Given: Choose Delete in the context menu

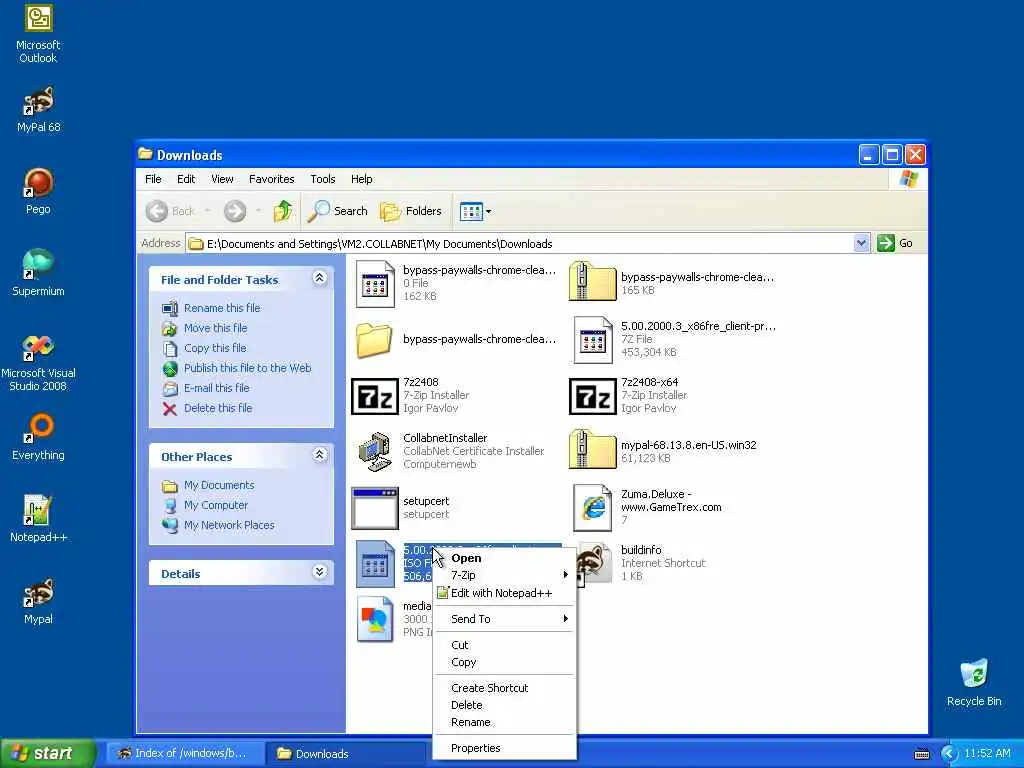Looking at the screenshot, I should click(x=504, y=705).
